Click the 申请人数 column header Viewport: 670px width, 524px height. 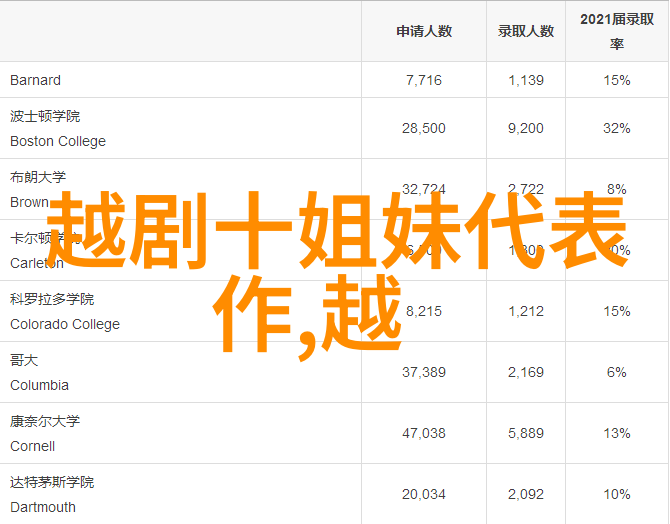423,31
